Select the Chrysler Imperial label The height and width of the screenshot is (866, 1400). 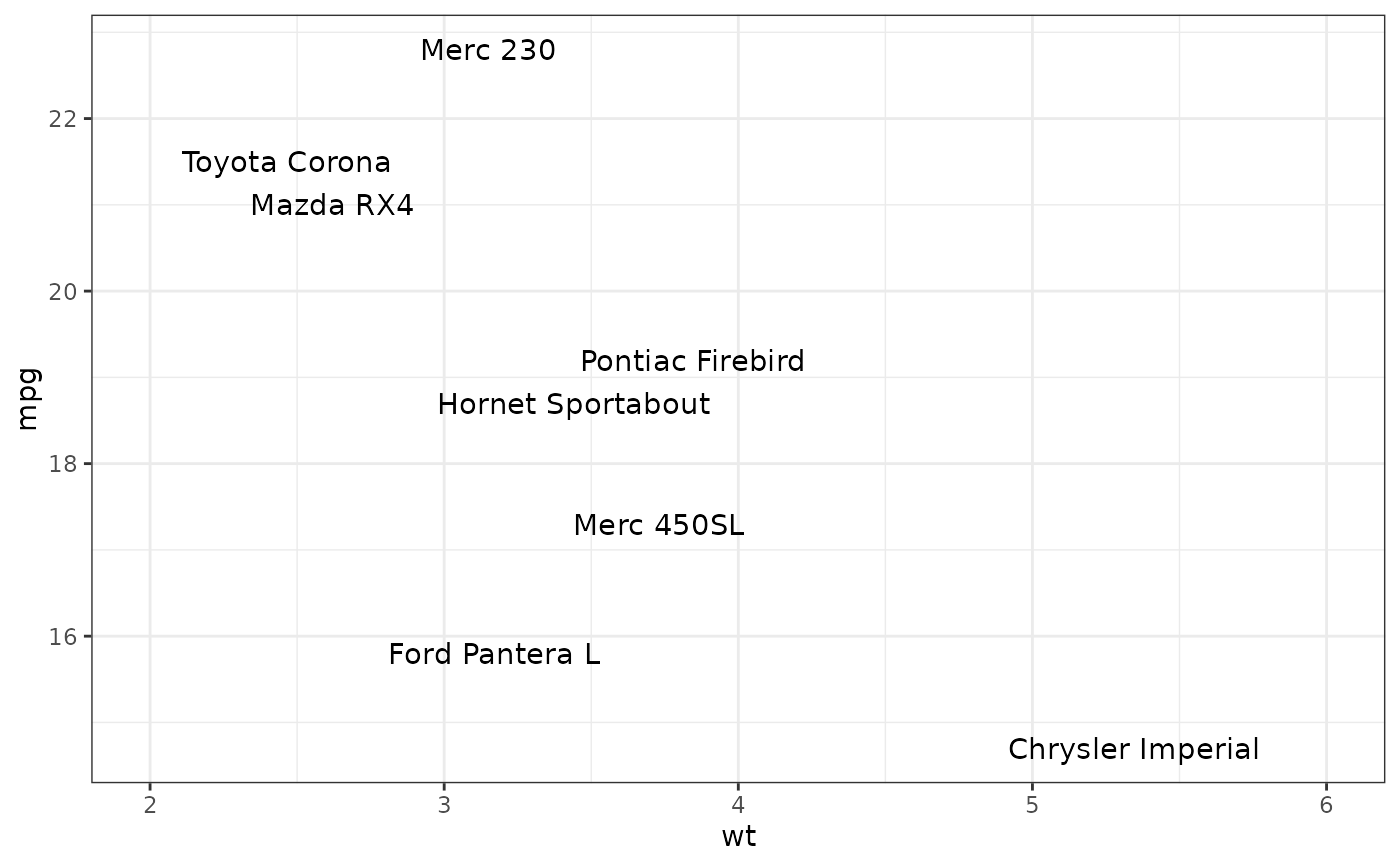coord(1134,749)
